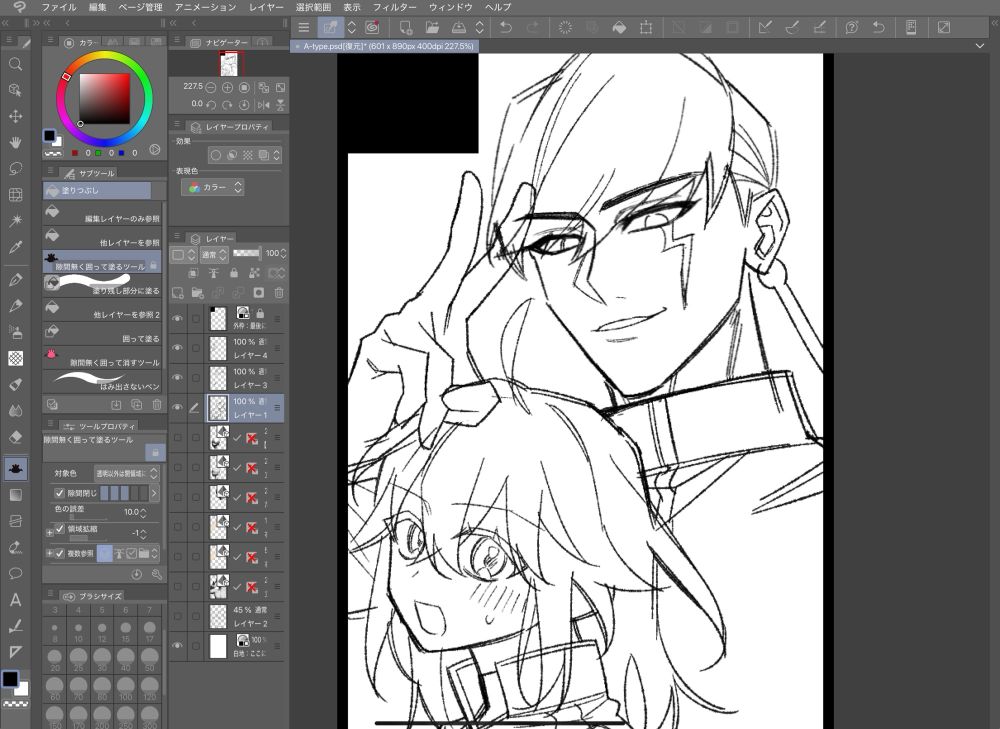This screenshot has height=729, width=1000.
Task: Select the Auto select magic wand tool
Action: 16,221
